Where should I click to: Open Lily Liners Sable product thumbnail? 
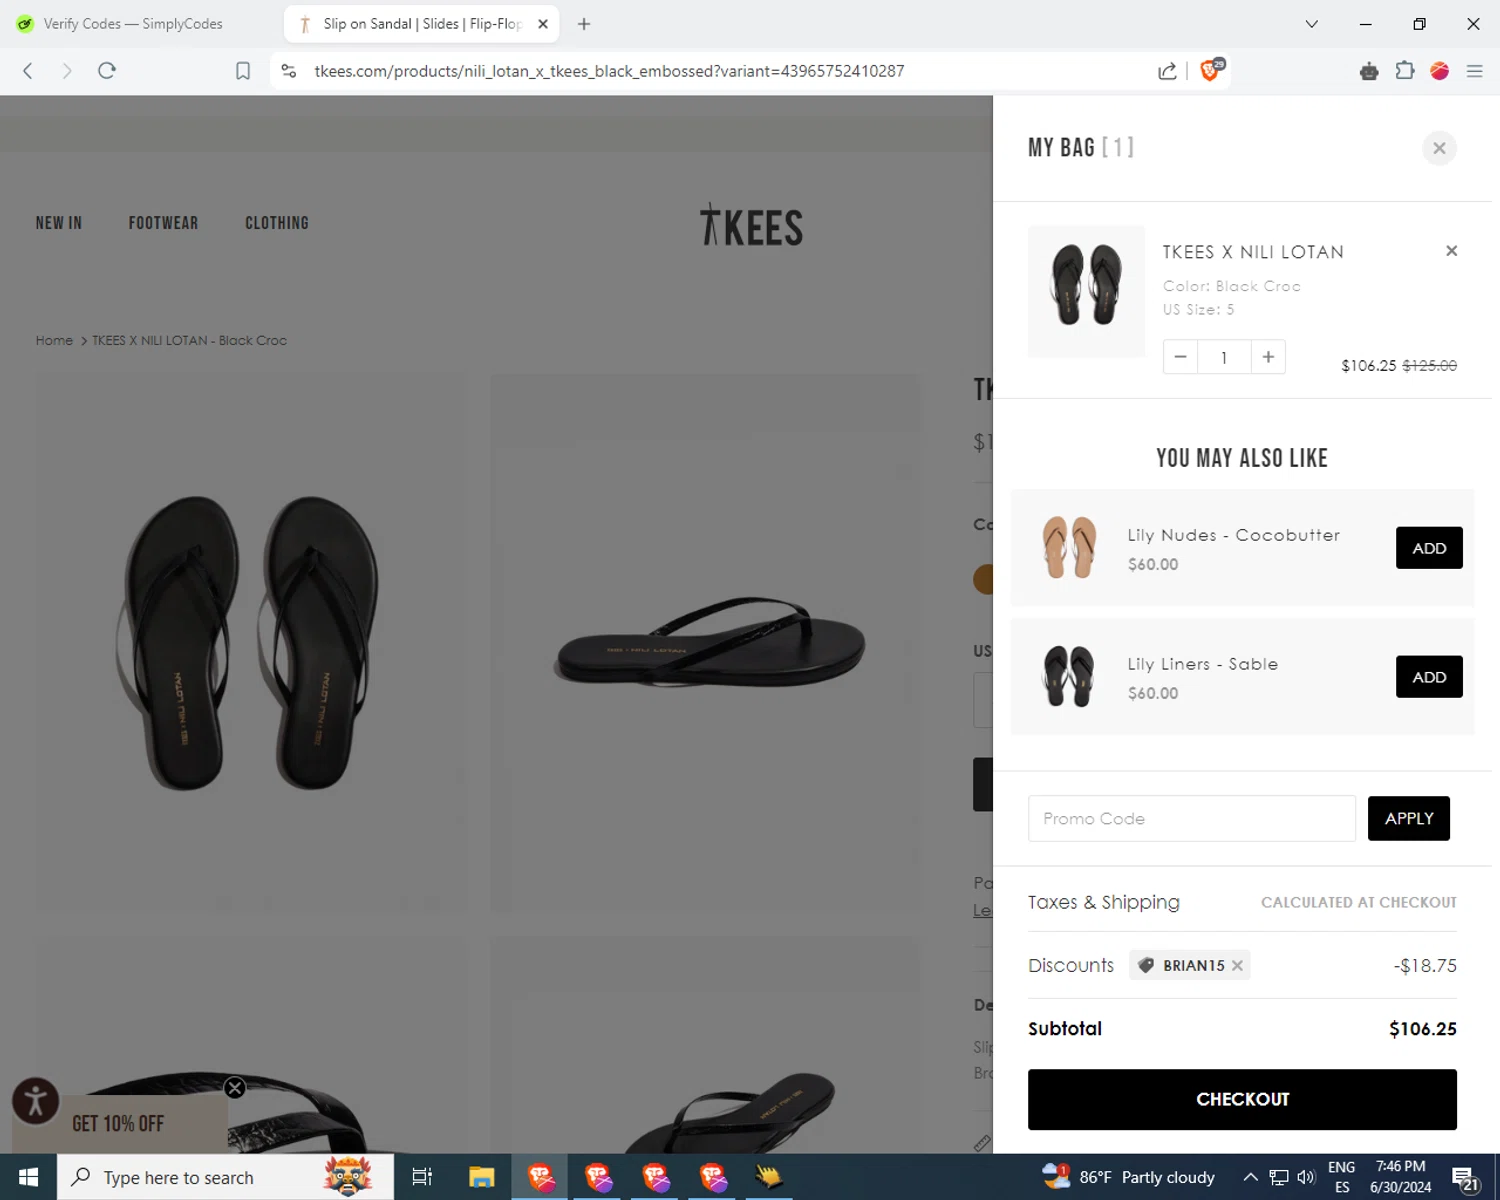click(x=1069, y=676)
